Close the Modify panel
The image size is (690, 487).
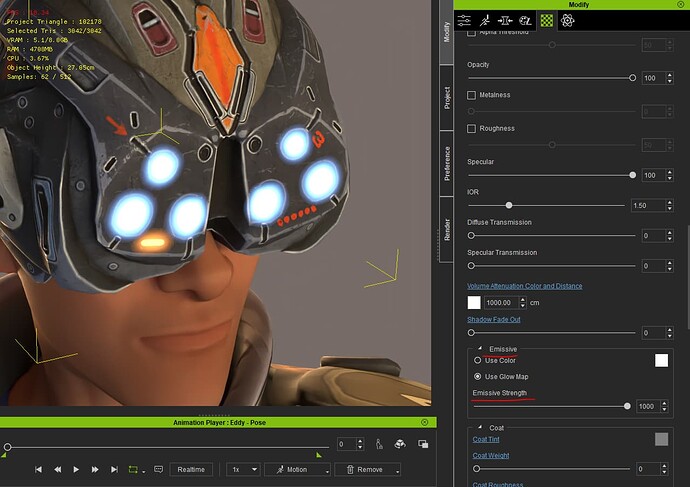click(x=680, y=4)
